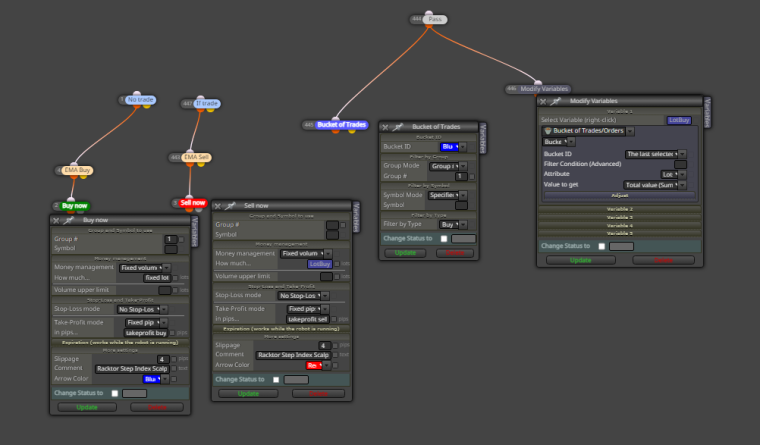The height and width of the screenshot is (445, 760).
Task: Close the Modify Variables panel
Action: point(543,102)
